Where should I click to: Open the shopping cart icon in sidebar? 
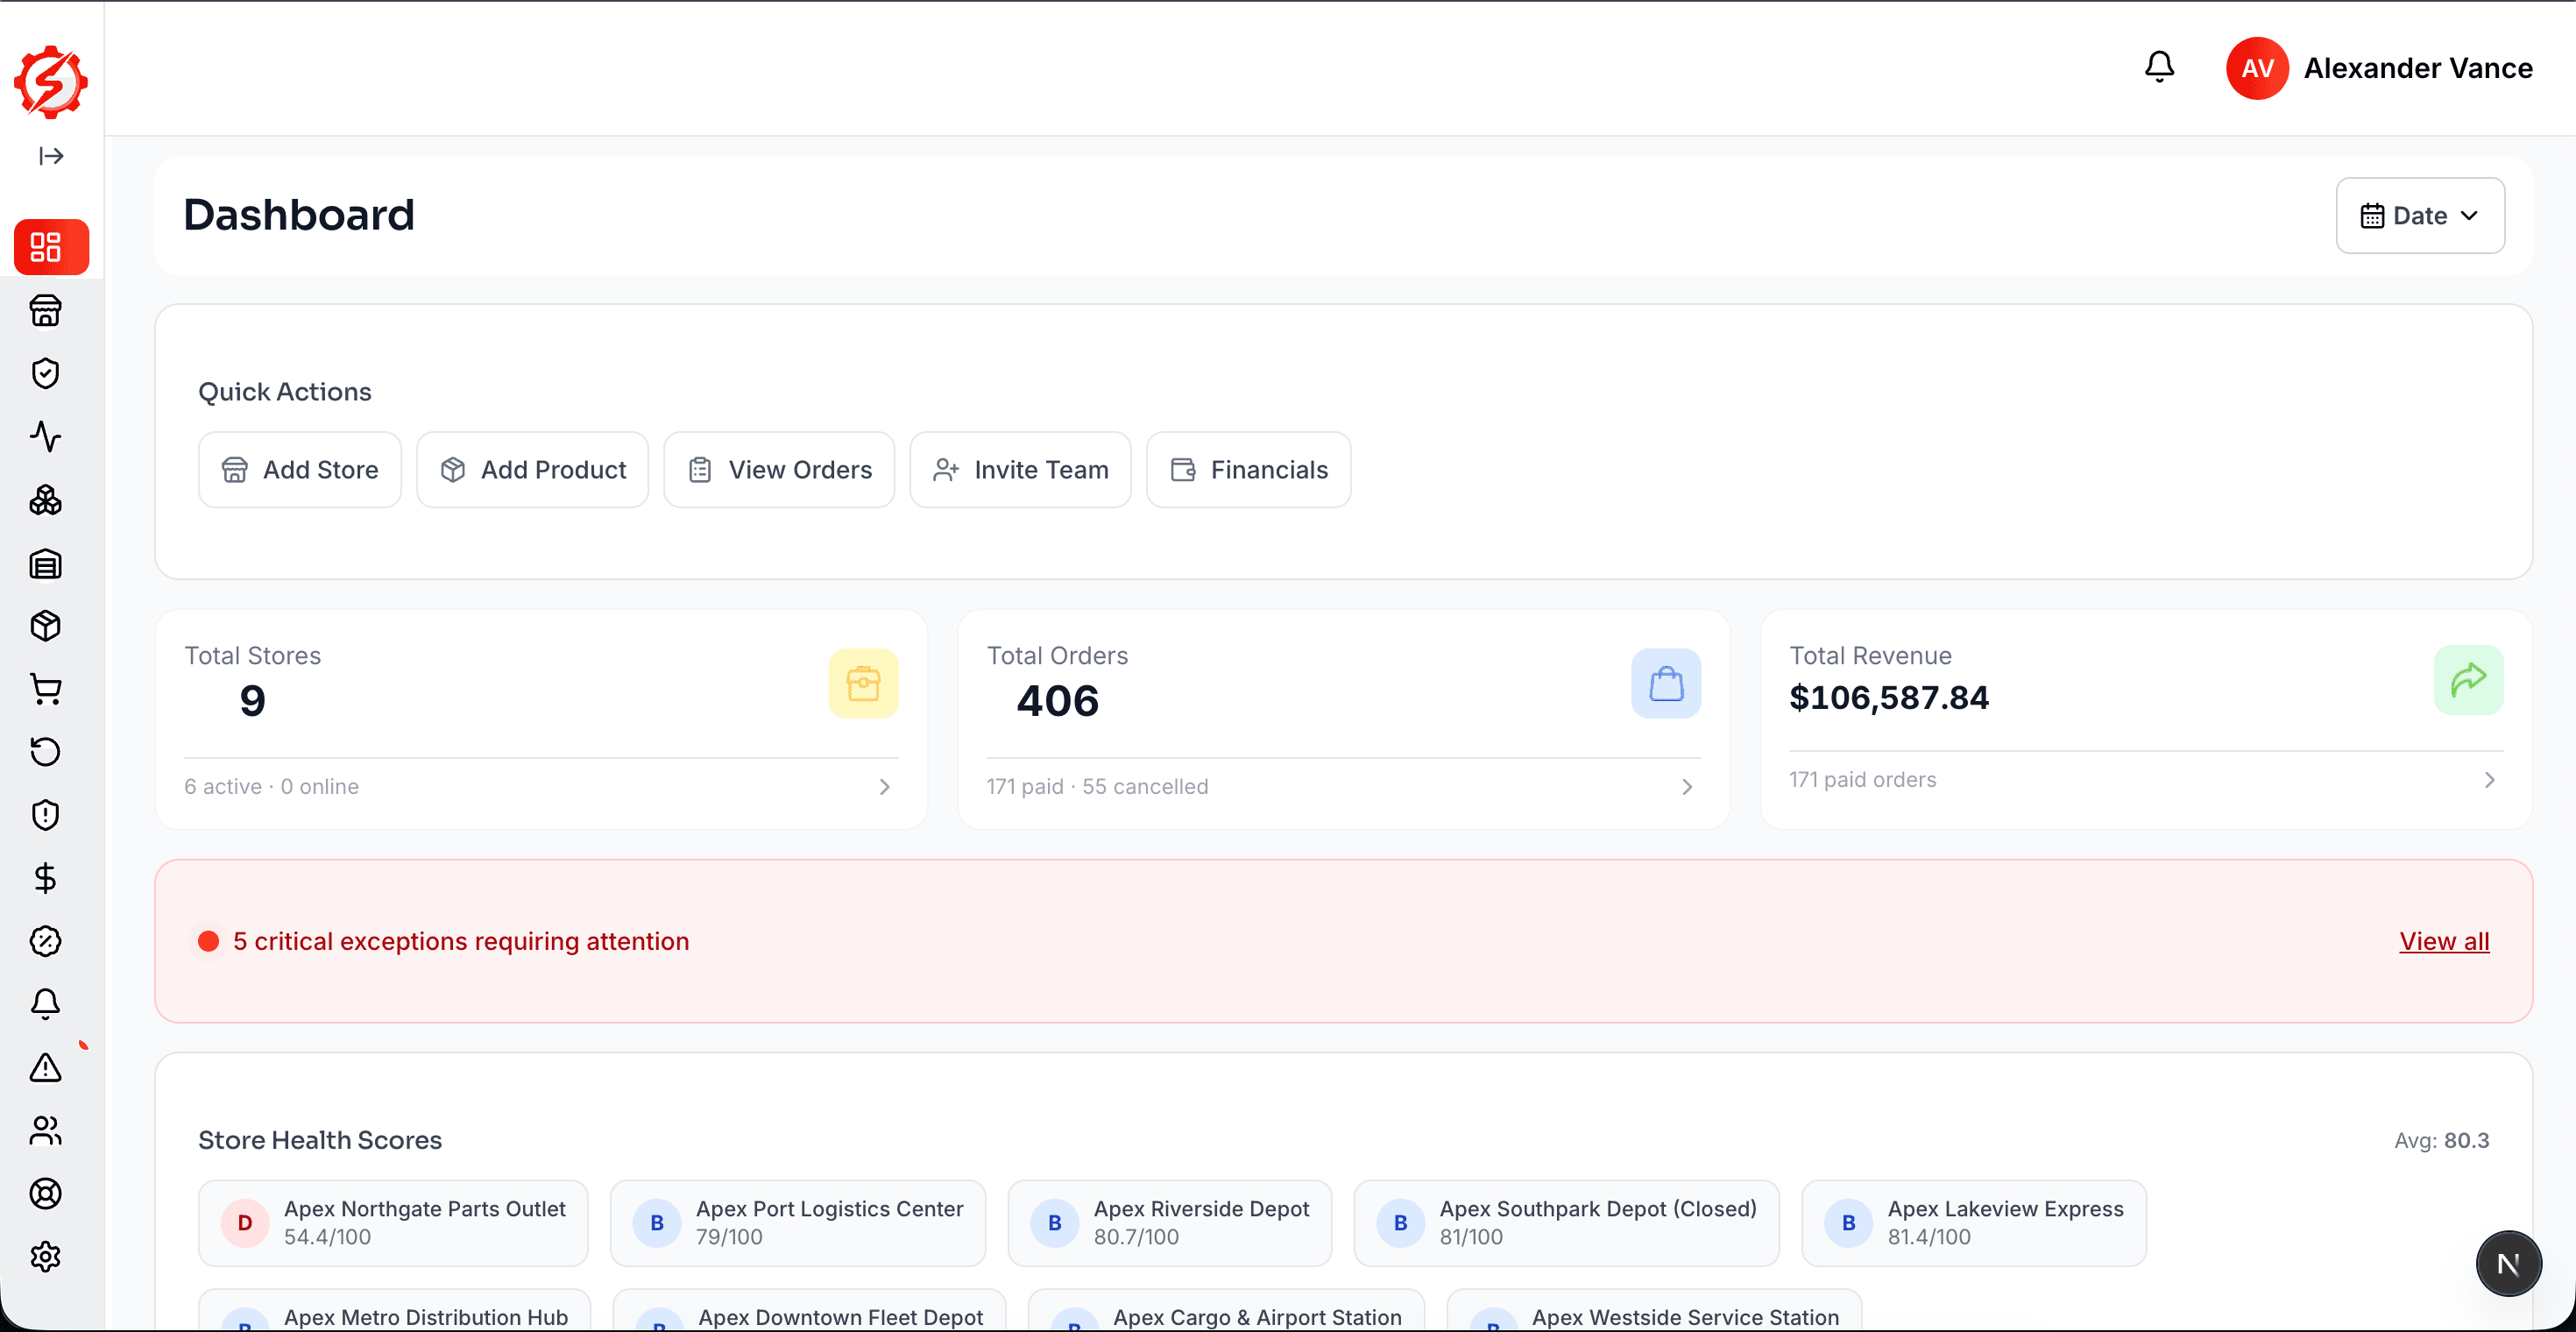pos(46,689)
